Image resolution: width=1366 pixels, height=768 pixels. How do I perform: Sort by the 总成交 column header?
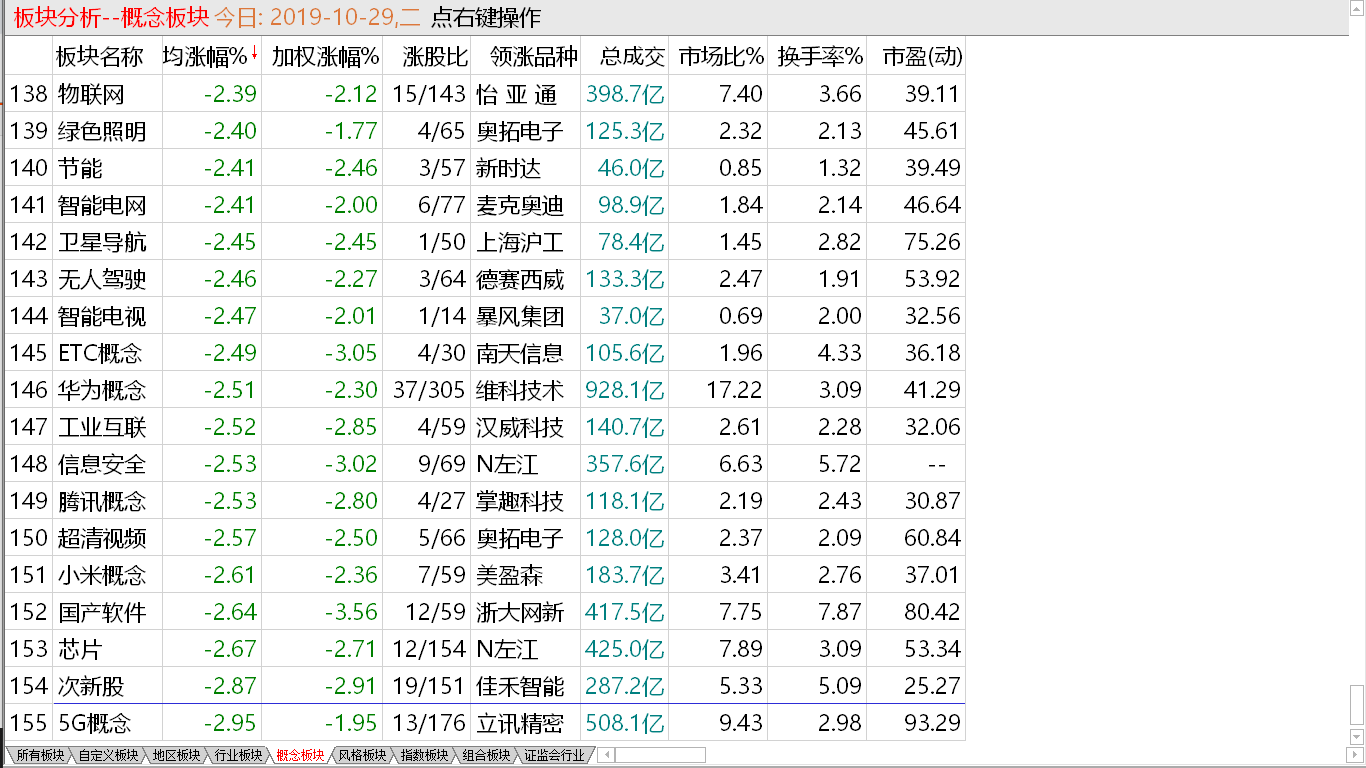(633, 56)
